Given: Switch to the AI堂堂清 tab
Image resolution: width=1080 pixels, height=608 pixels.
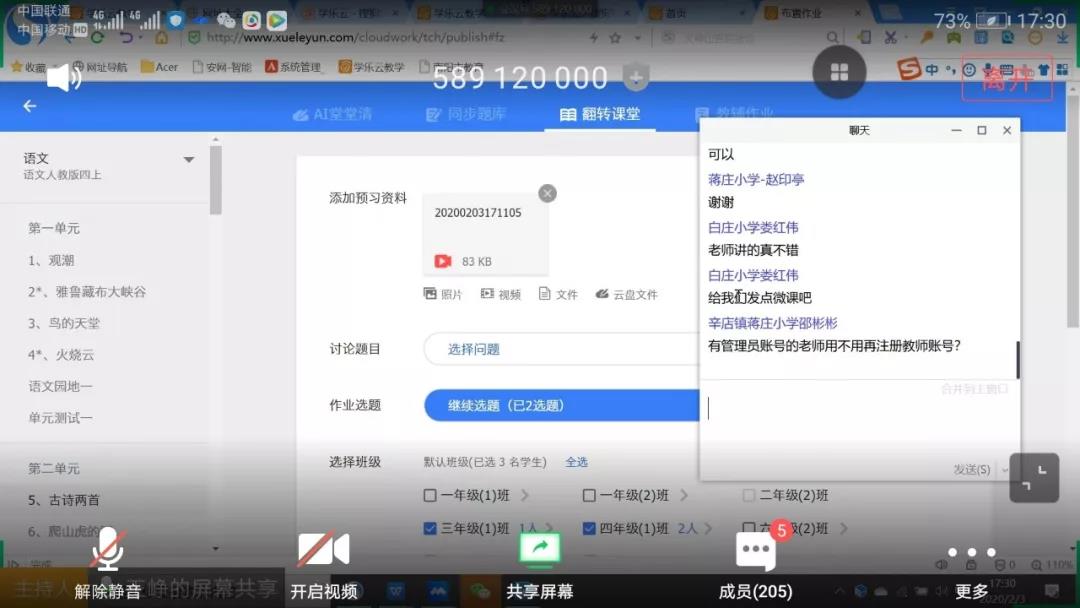Looking at the screenshot, I should (333, 114).
